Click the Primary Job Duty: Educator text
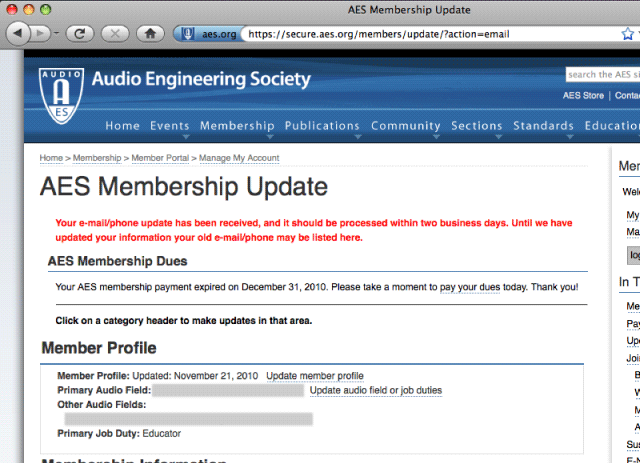This screenshot has width=640, height=463. (119, 434)
